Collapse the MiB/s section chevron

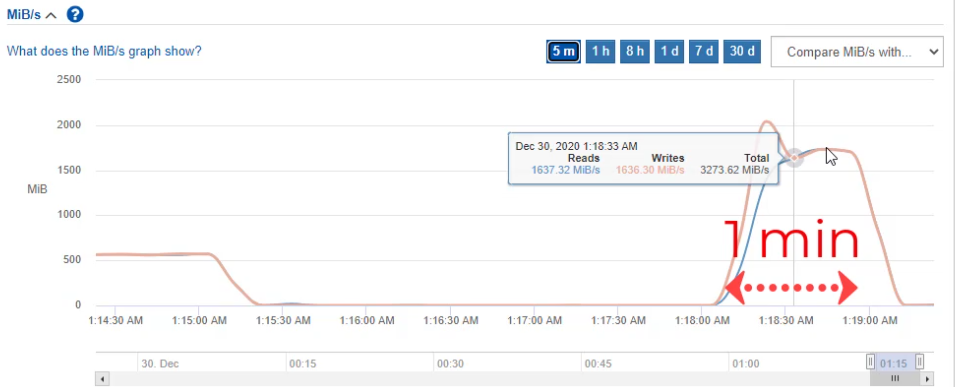[51, 15]
